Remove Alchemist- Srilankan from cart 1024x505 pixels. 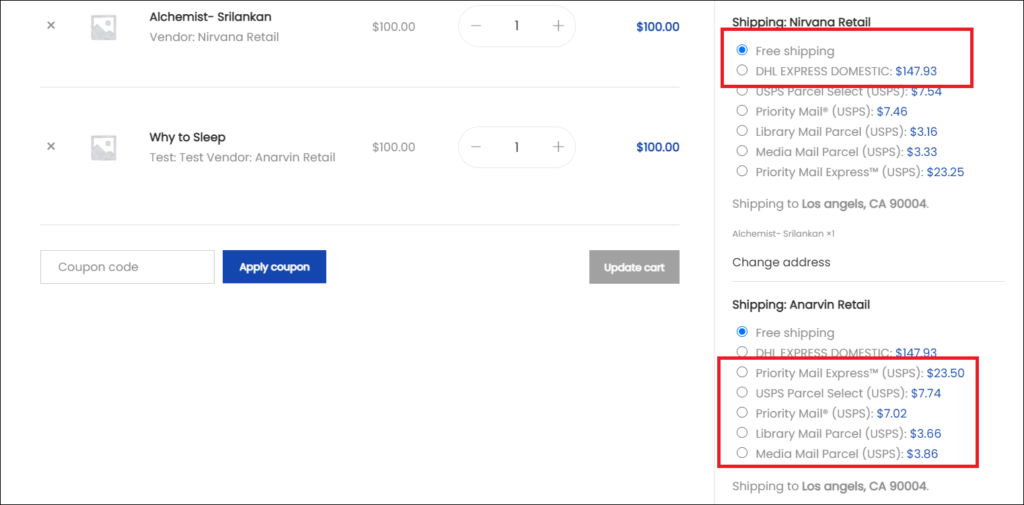51,25
